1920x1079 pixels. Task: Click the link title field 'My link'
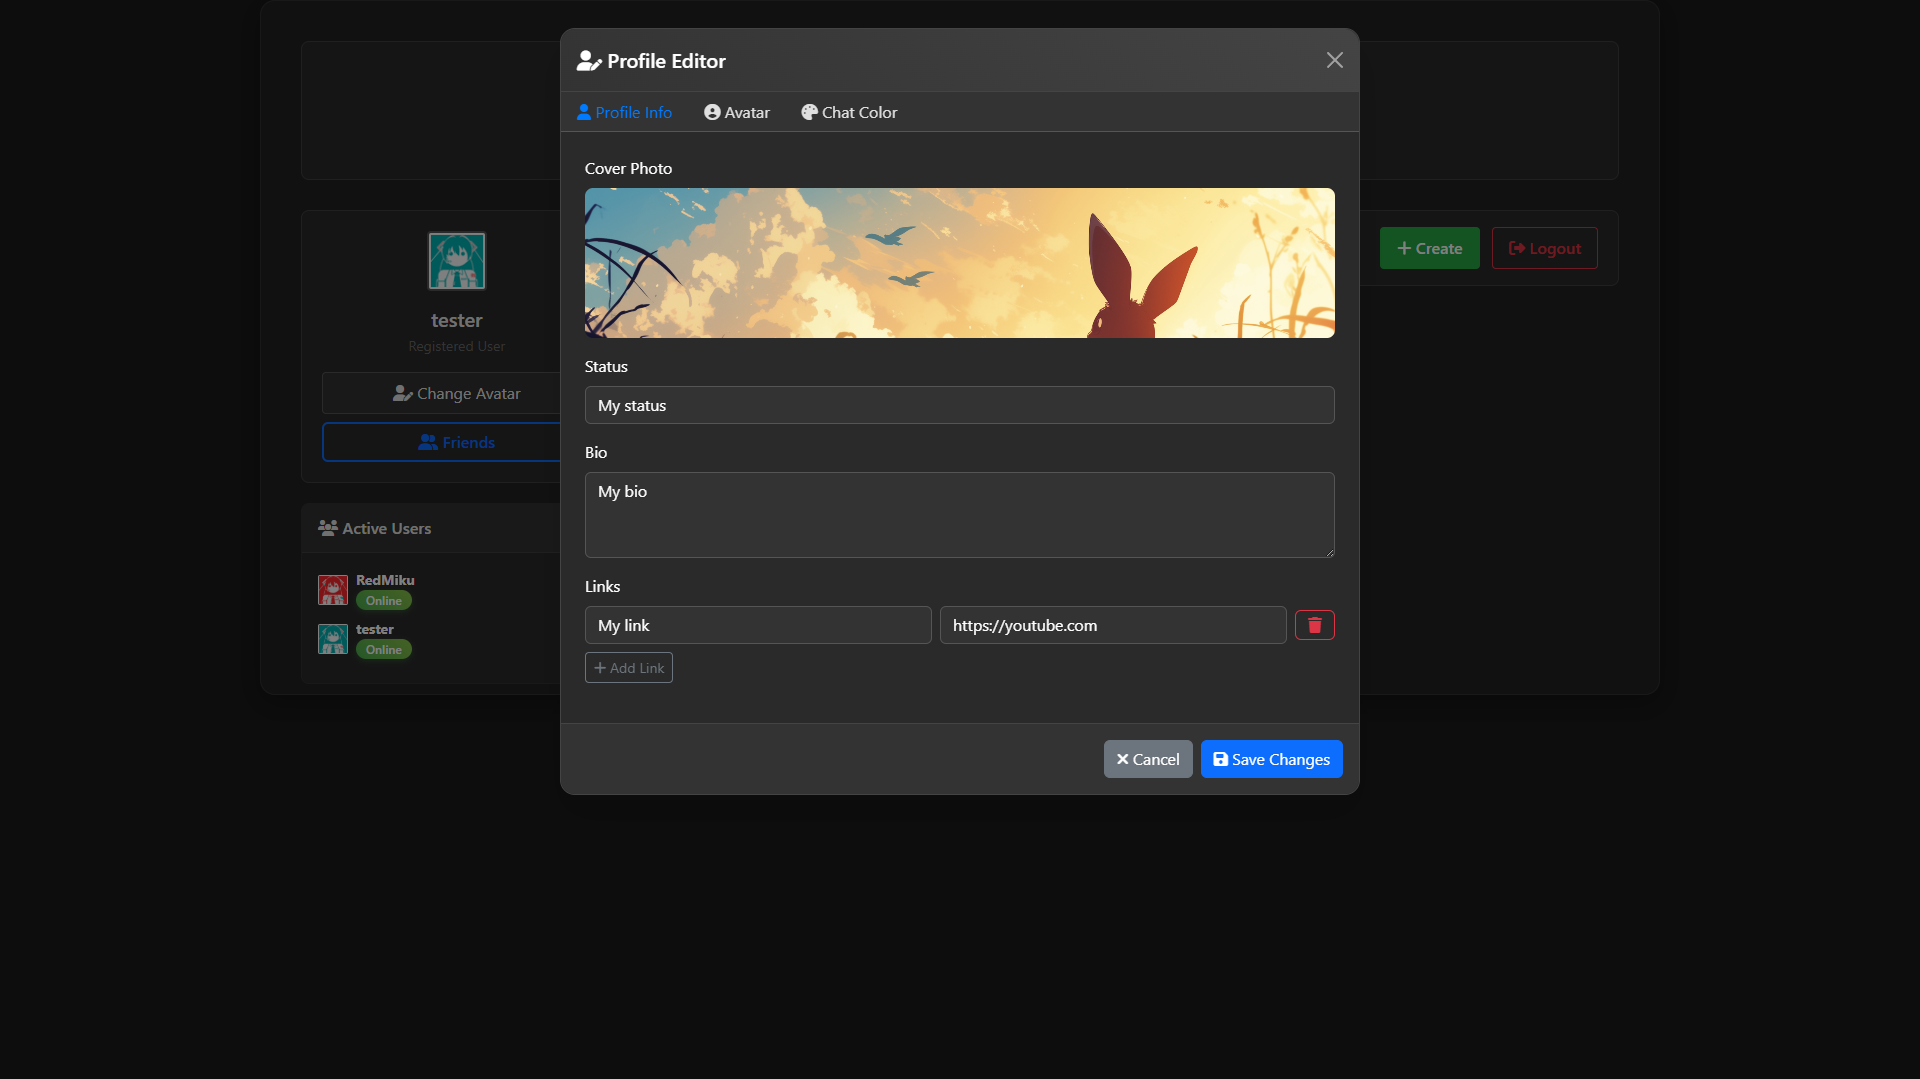758,625
